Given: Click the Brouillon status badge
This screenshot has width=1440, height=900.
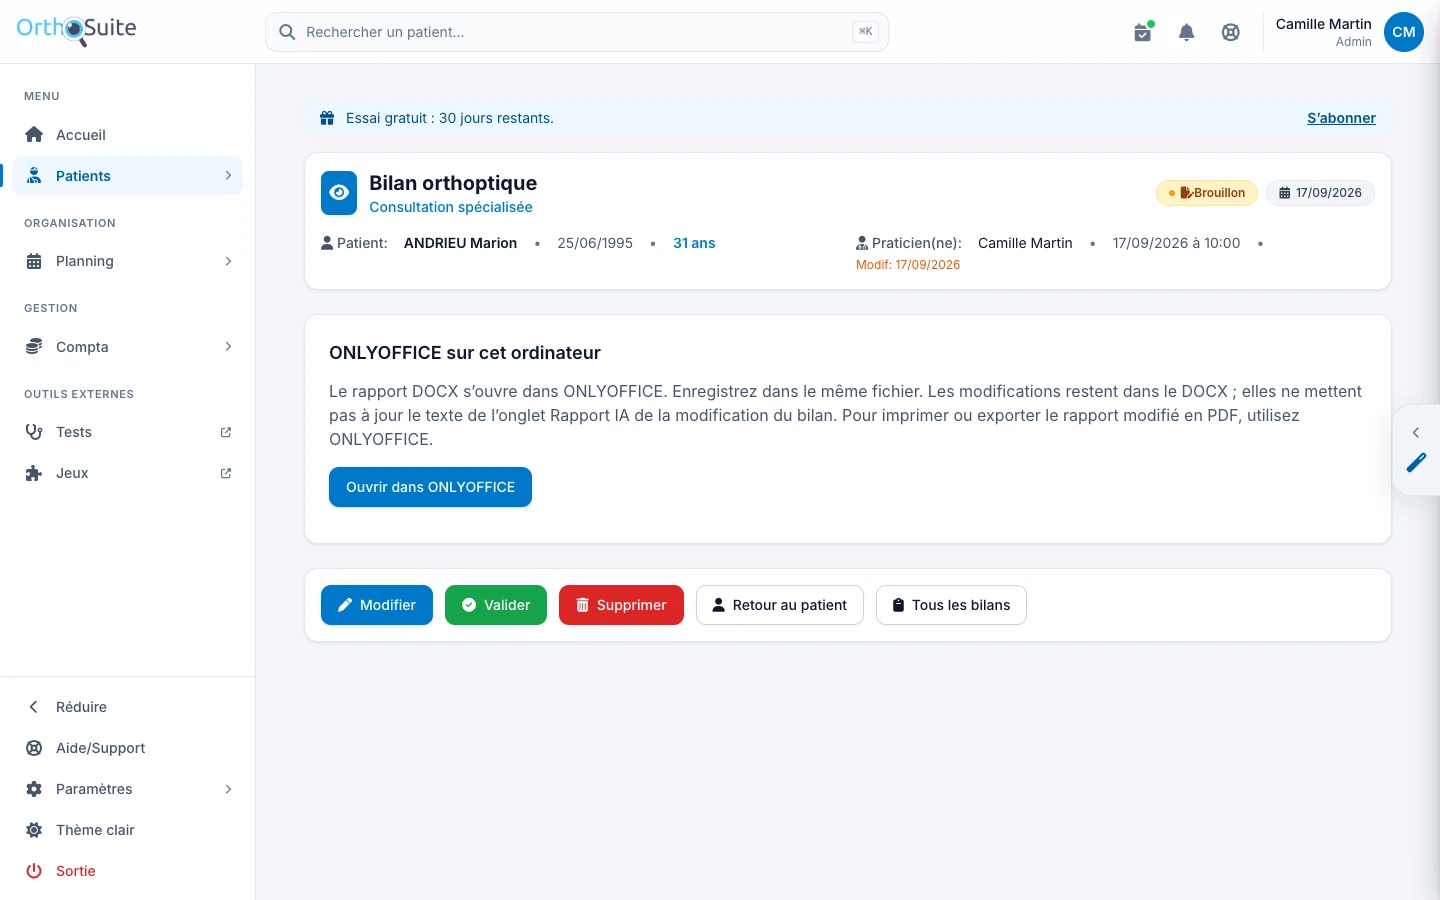Looking at the screenshot, I should (1207, 193).
